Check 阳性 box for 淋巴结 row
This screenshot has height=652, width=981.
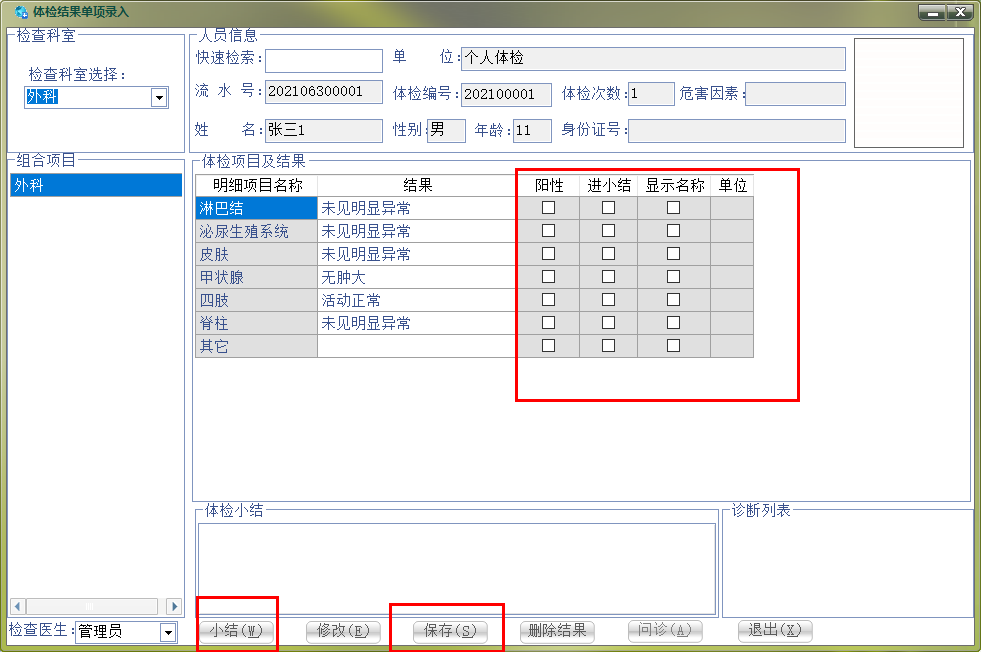548,208
